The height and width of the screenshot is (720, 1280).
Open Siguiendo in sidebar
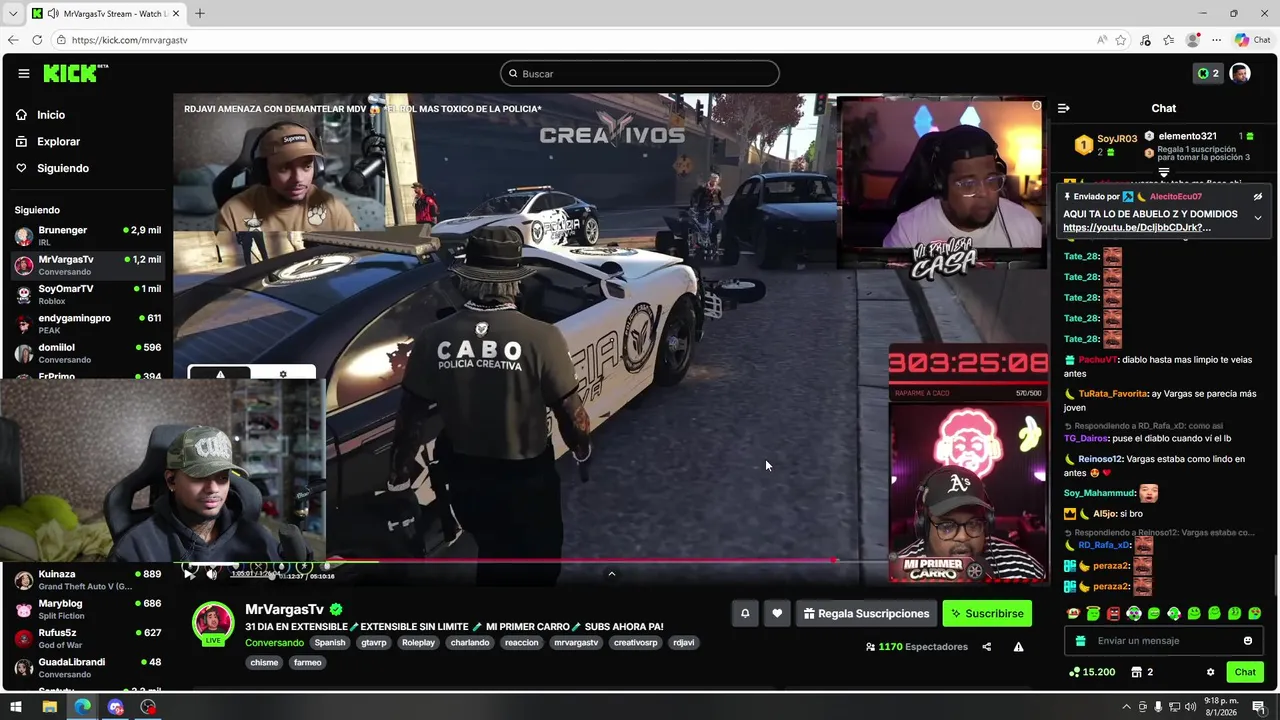click(52, 168)
